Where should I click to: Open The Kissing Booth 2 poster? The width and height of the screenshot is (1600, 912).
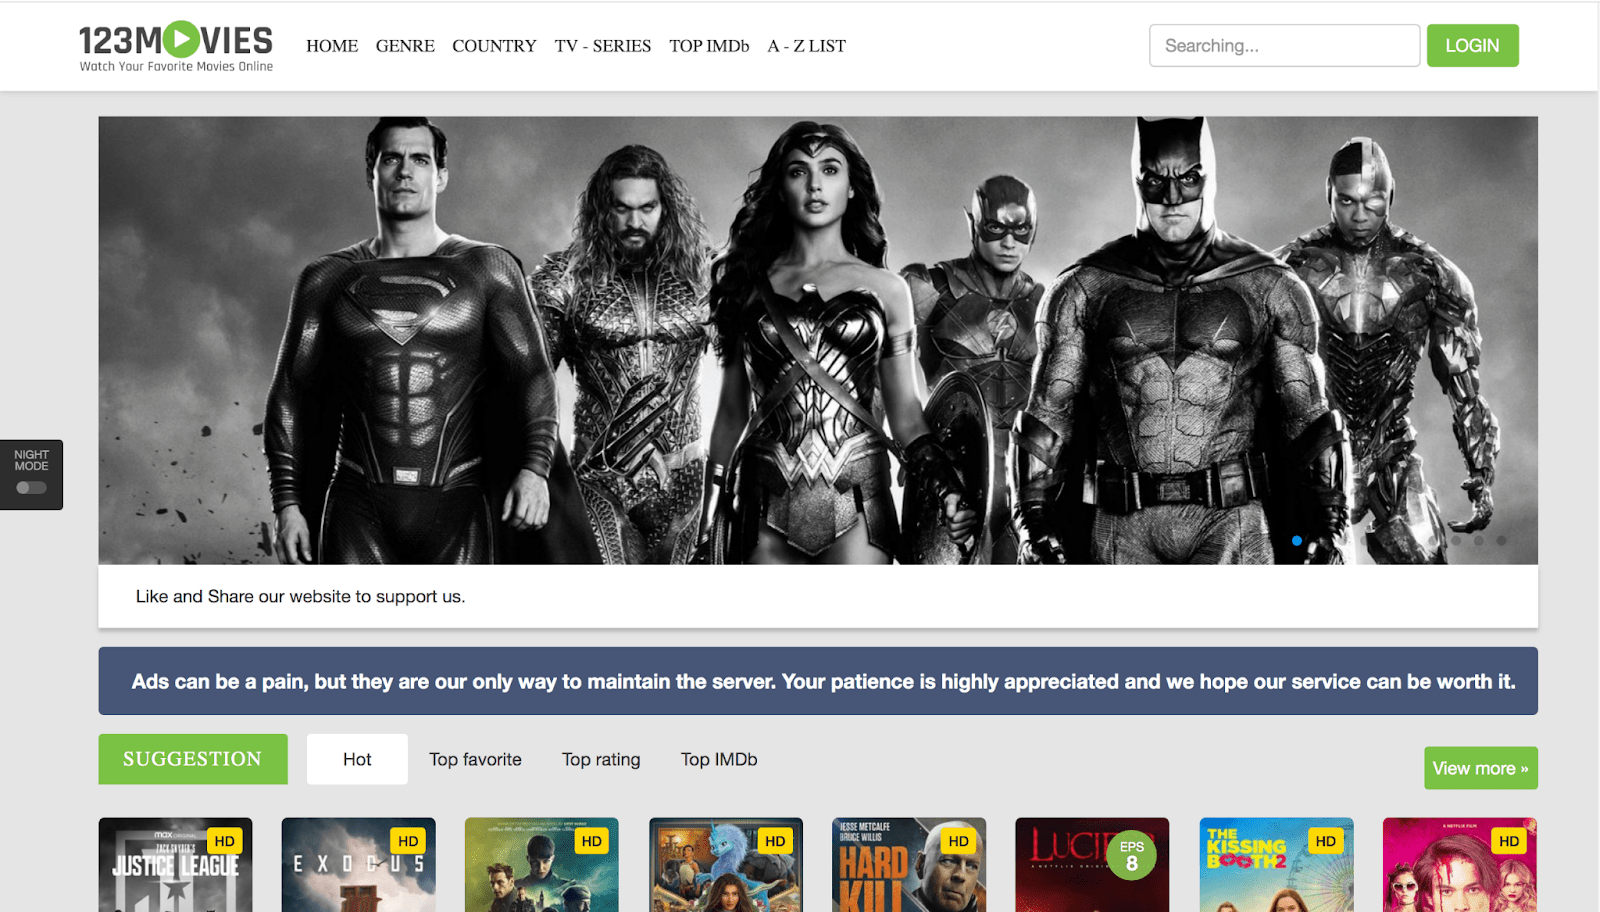coord(1276,865)
